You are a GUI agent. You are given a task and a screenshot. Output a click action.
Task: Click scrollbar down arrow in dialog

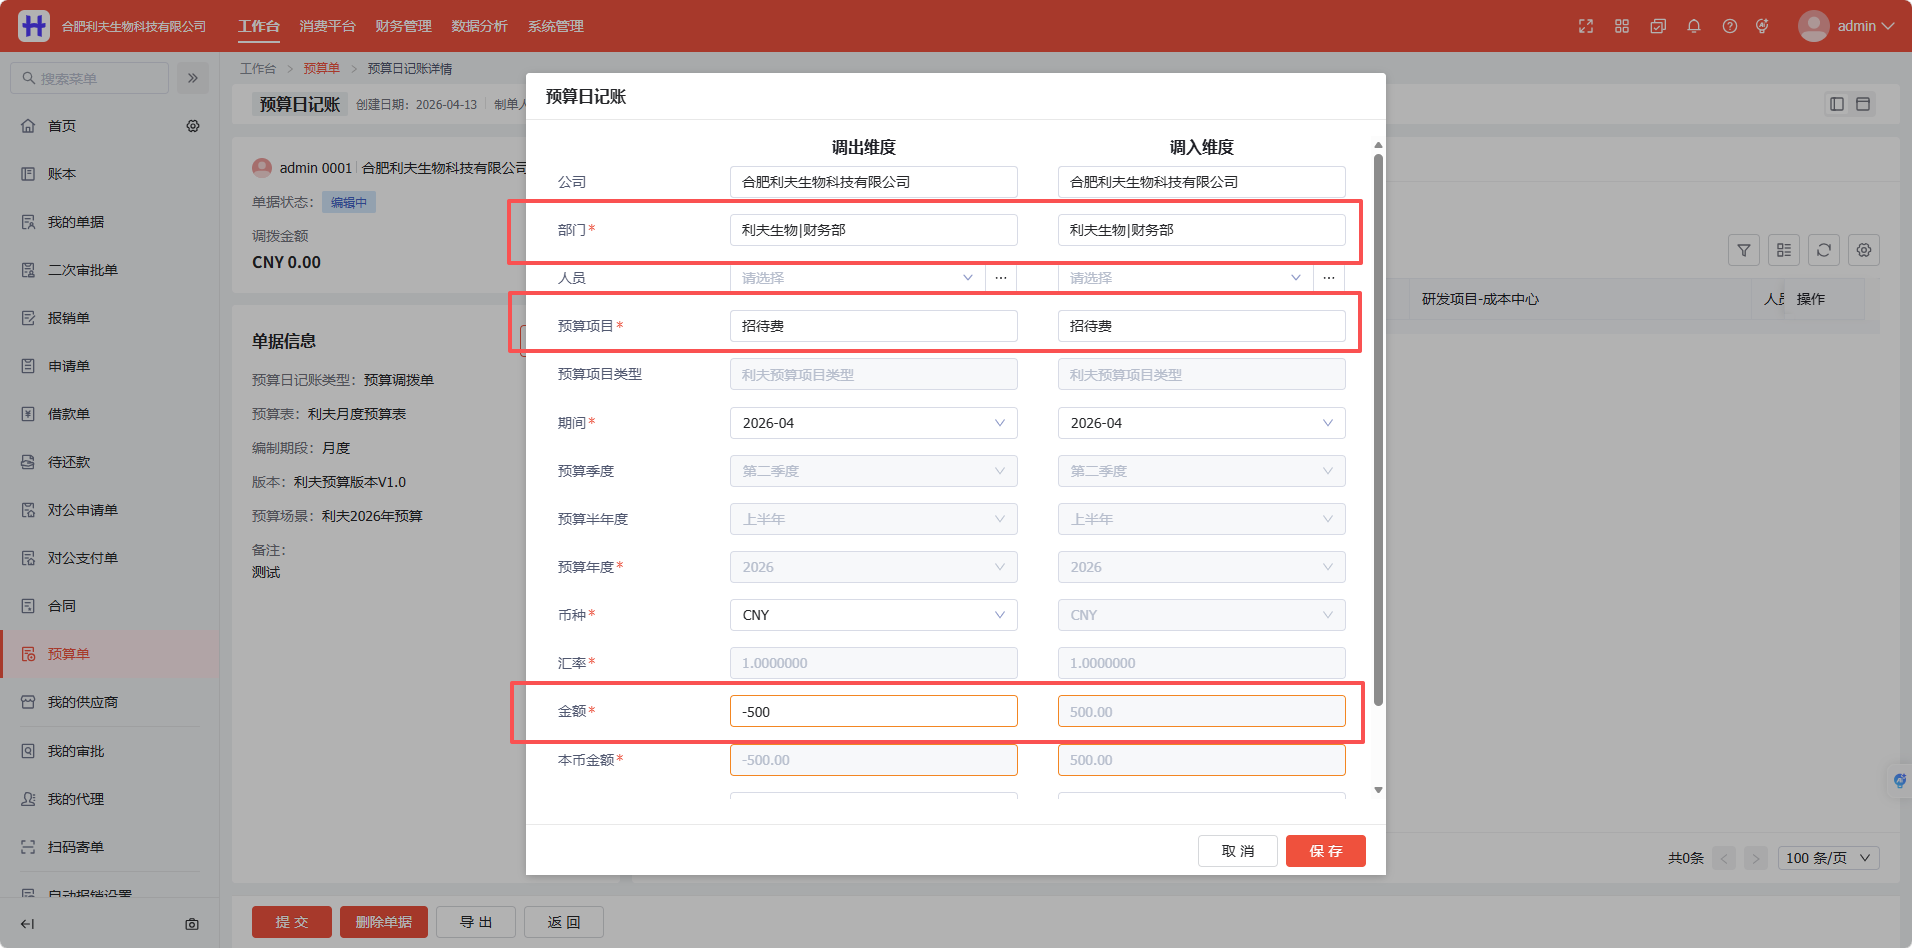tap(1378, 790)
